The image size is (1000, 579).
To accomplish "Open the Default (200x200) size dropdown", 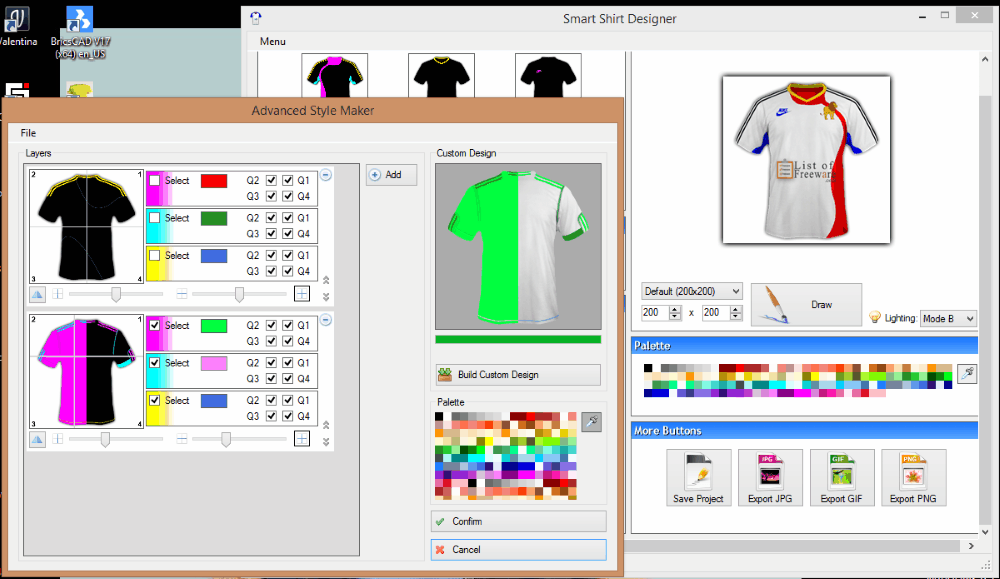I will tap(692, 291).
